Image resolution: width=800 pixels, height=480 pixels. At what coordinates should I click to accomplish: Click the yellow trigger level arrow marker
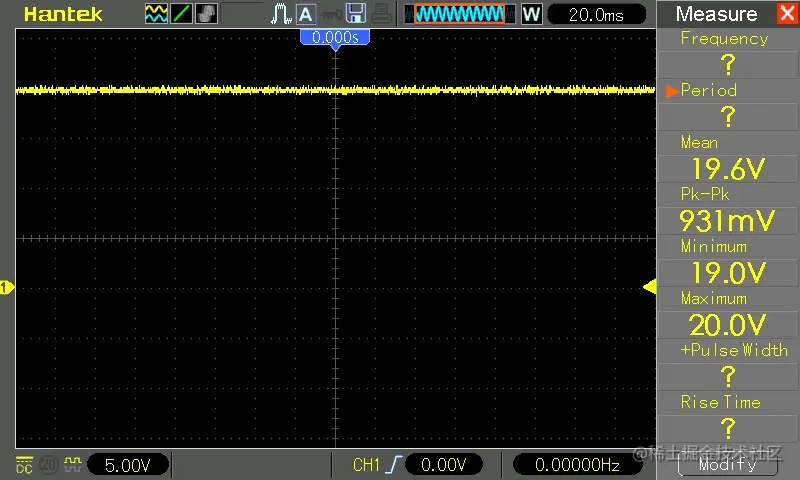649,287
